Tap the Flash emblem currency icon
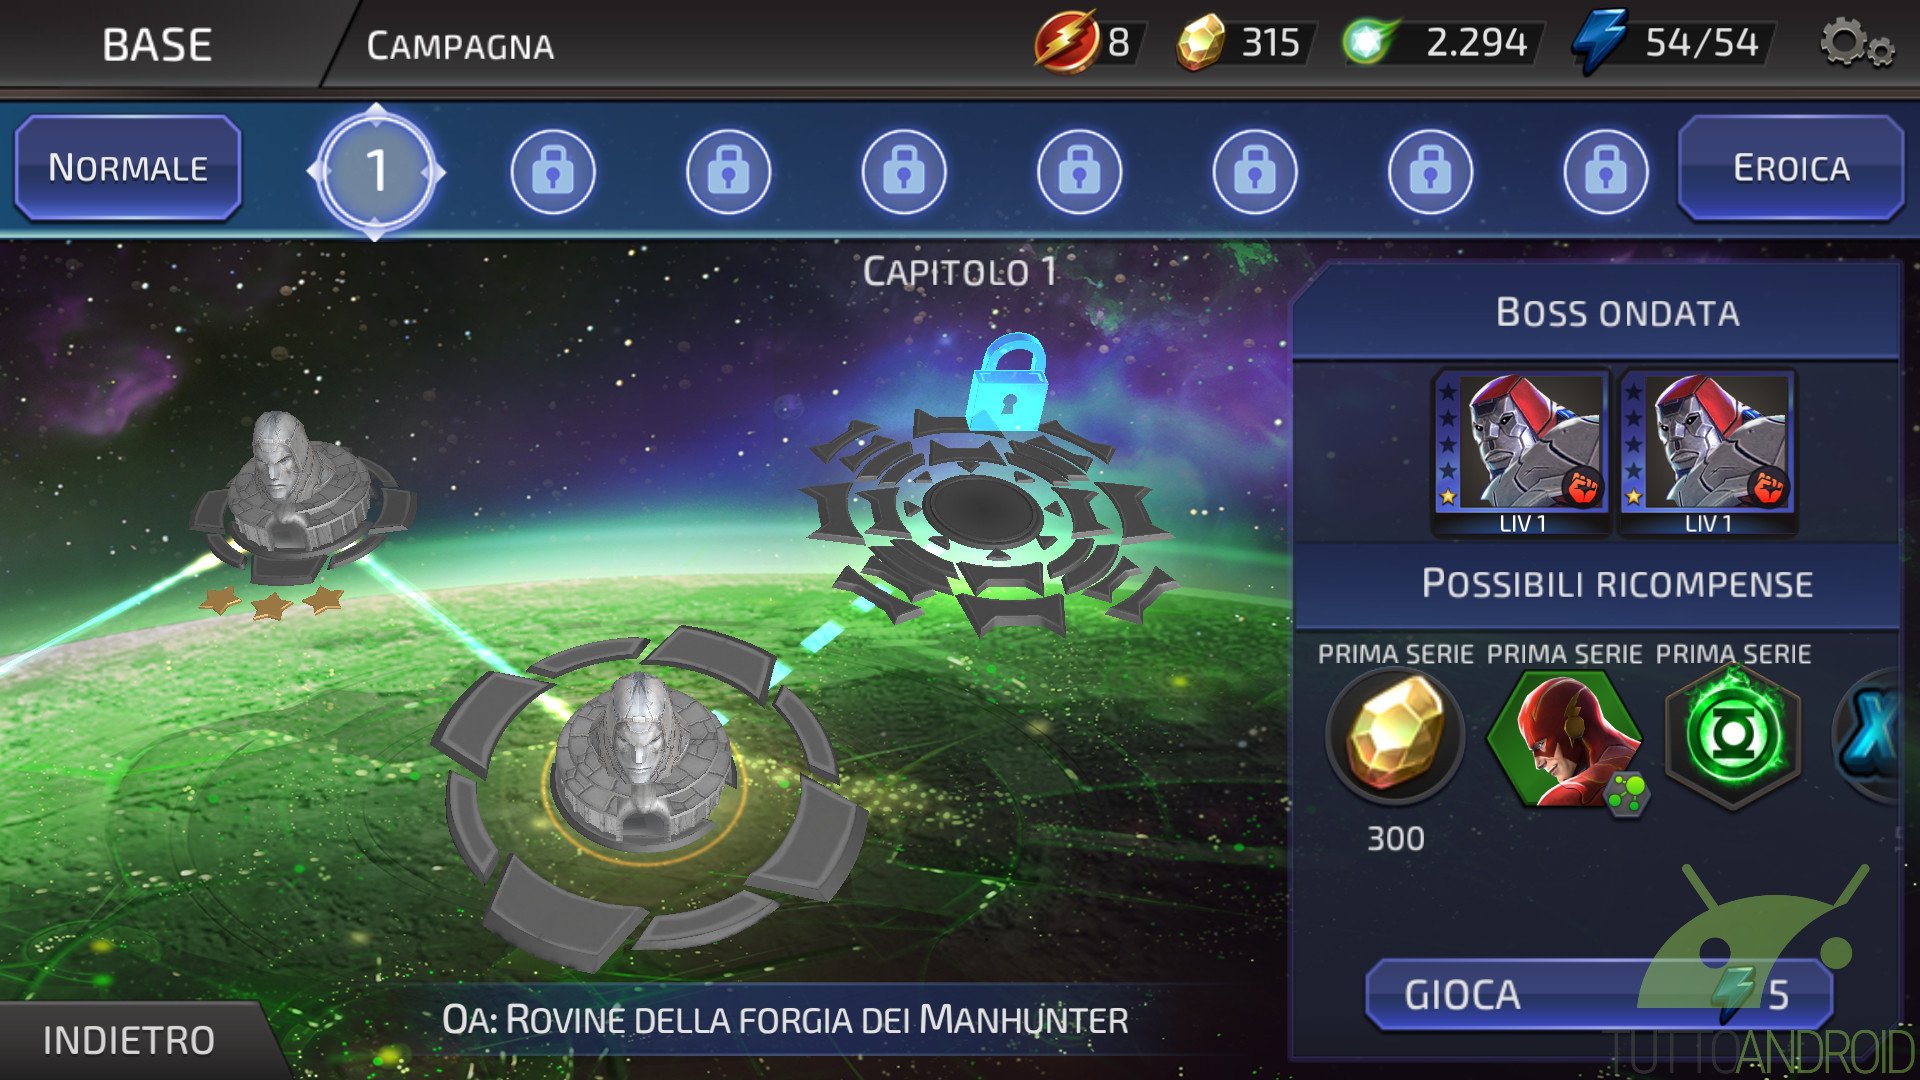Image resolution: width=1920 pixels, height=1080 pixels. coord(1064,42)
